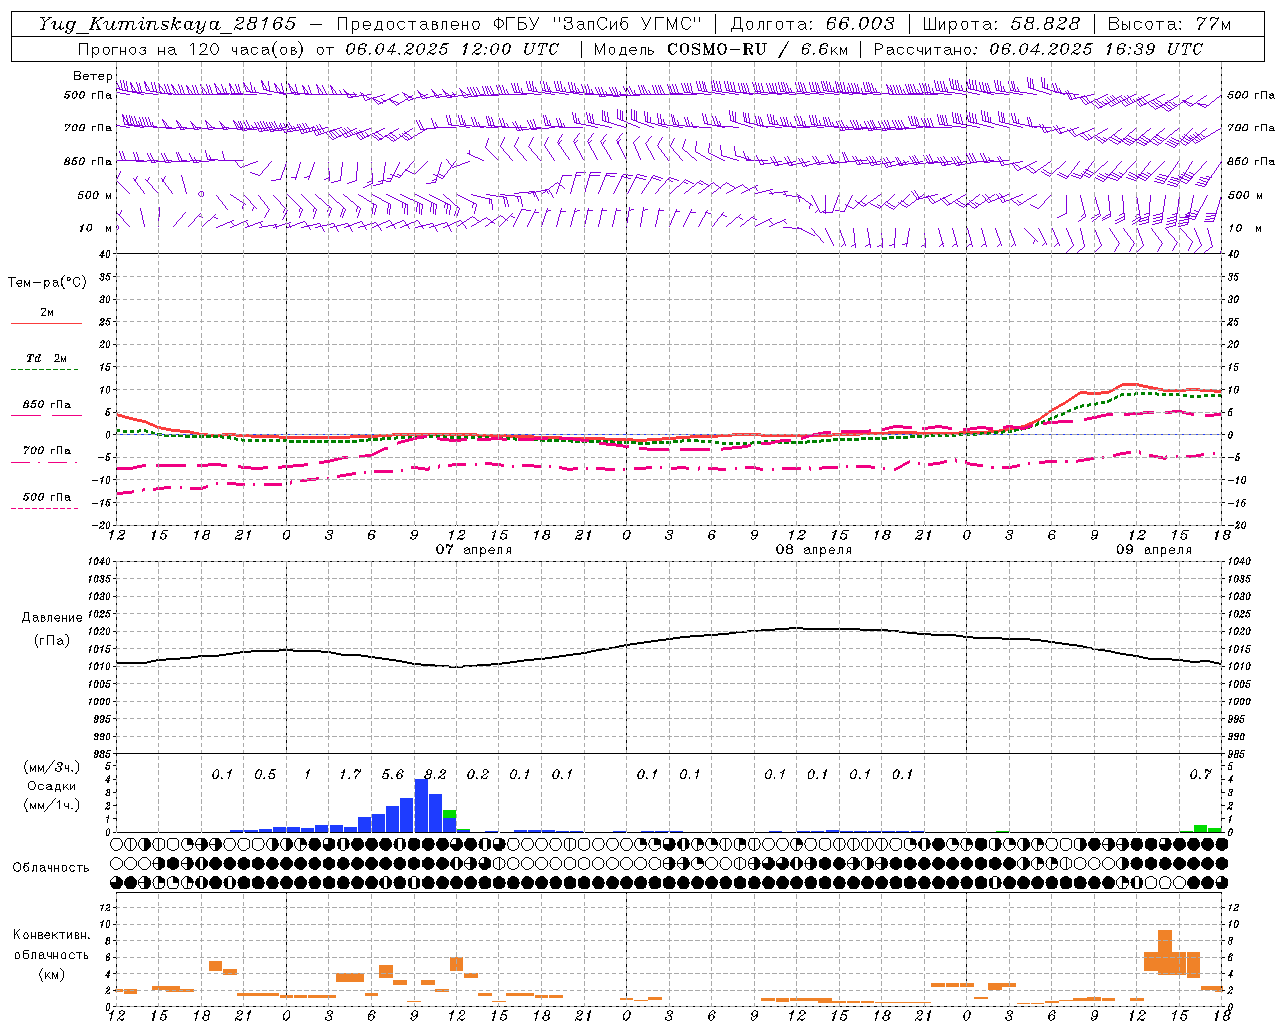Click the '07 апреля' date label
This screenshot has width=1280, height=1024.
pyautogui.click(x=474, y=550)
